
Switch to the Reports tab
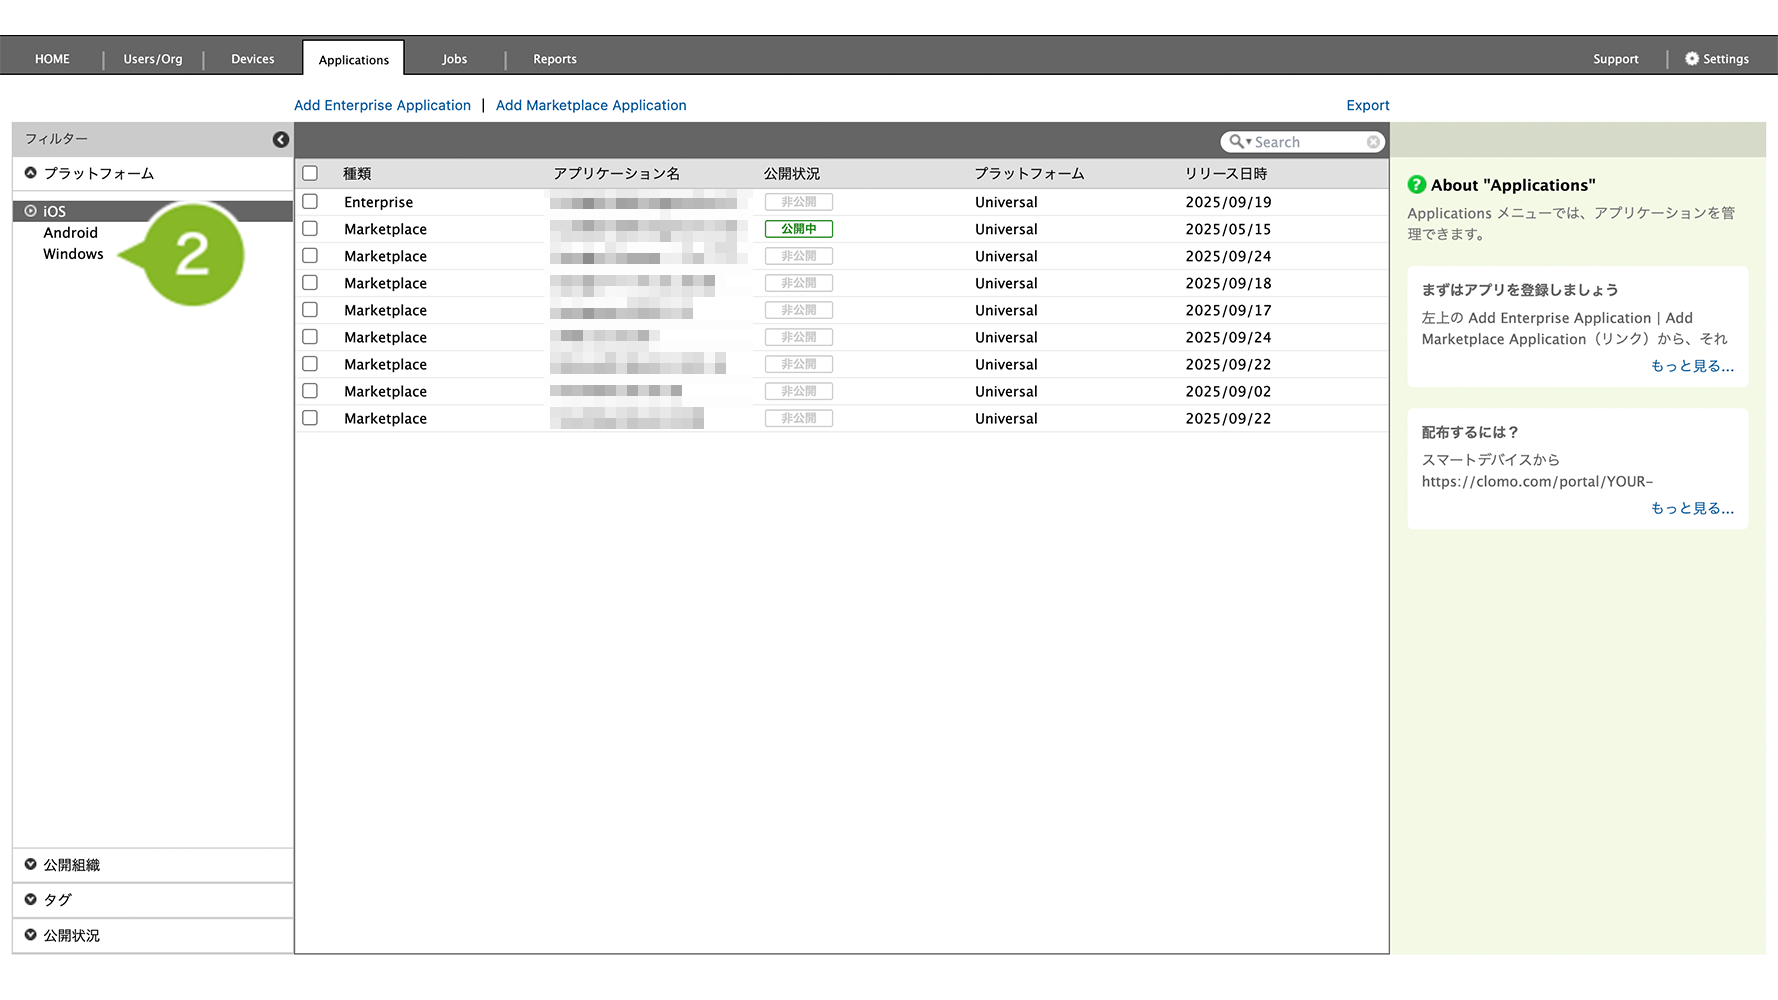[x=554, y=59]
